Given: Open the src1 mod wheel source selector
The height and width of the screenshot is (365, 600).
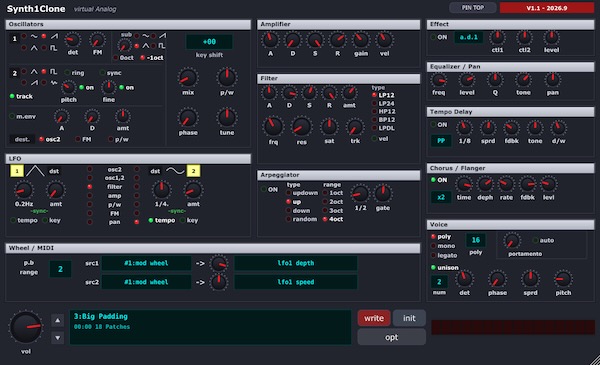Looking at the screenshot, I should pos(146,263).
